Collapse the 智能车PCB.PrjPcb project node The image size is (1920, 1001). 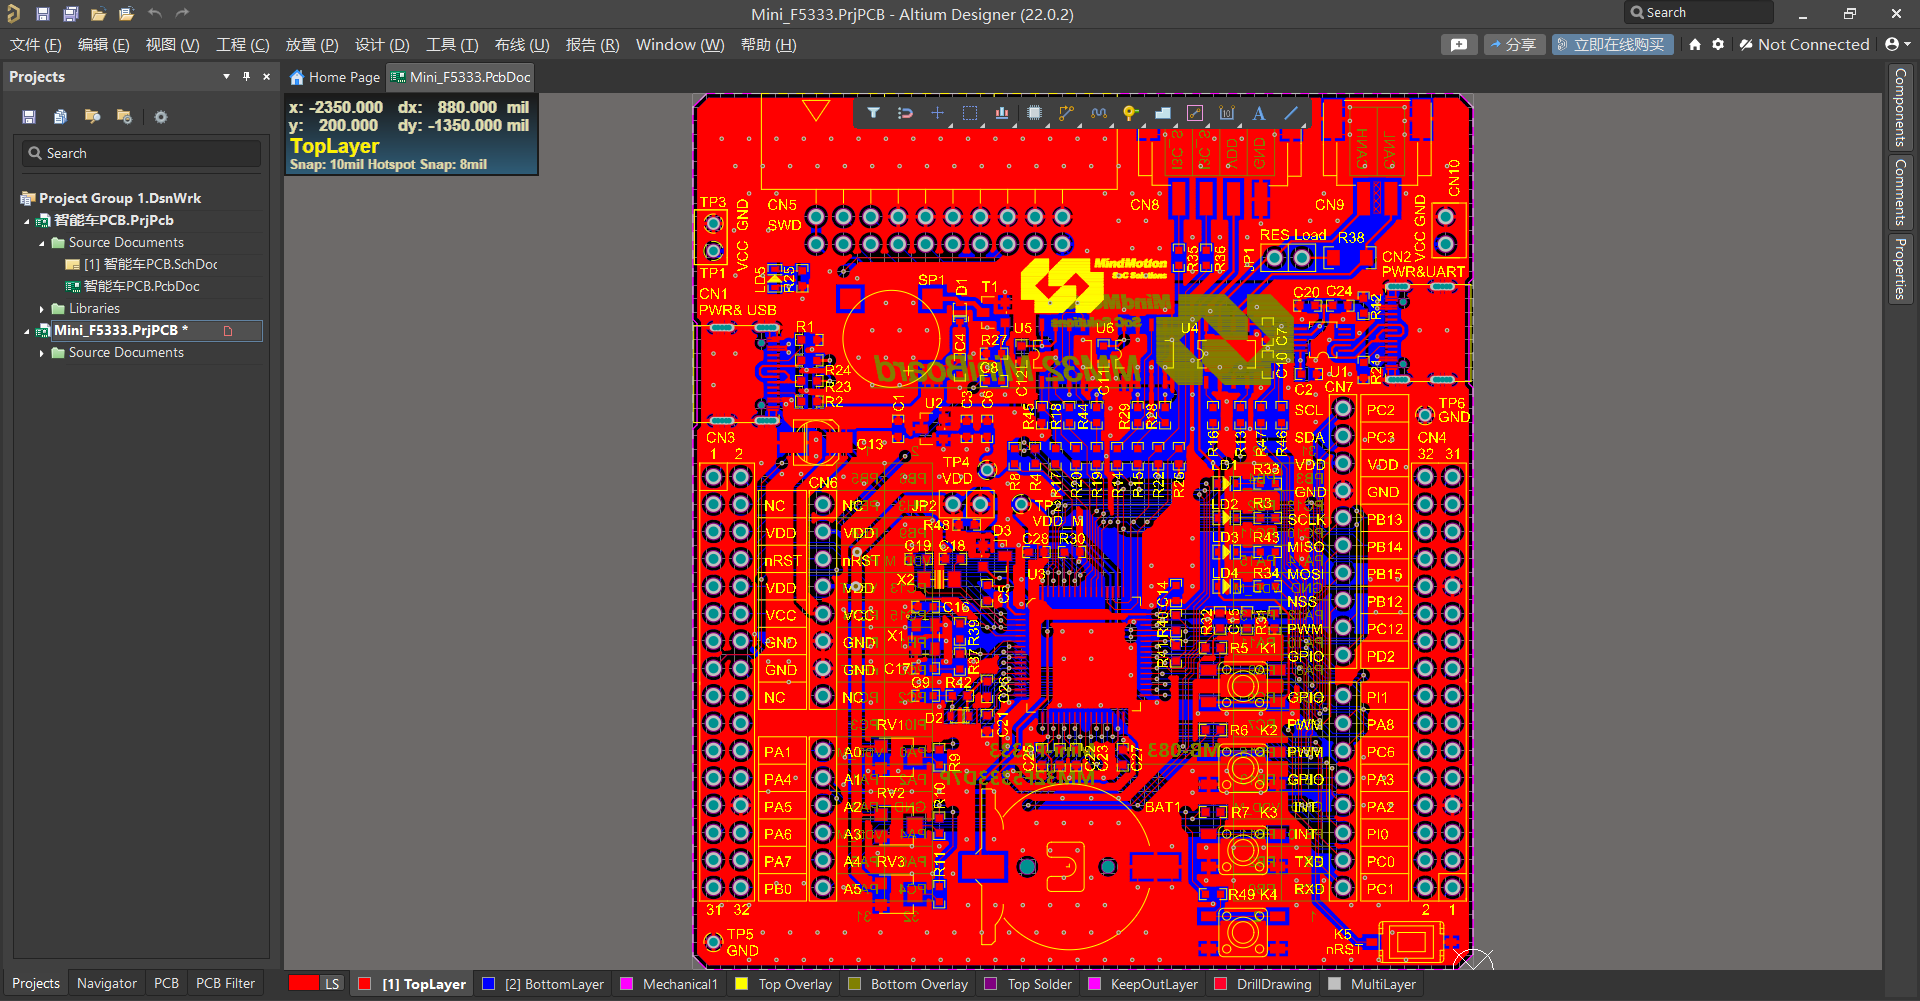tap(27, 221)
